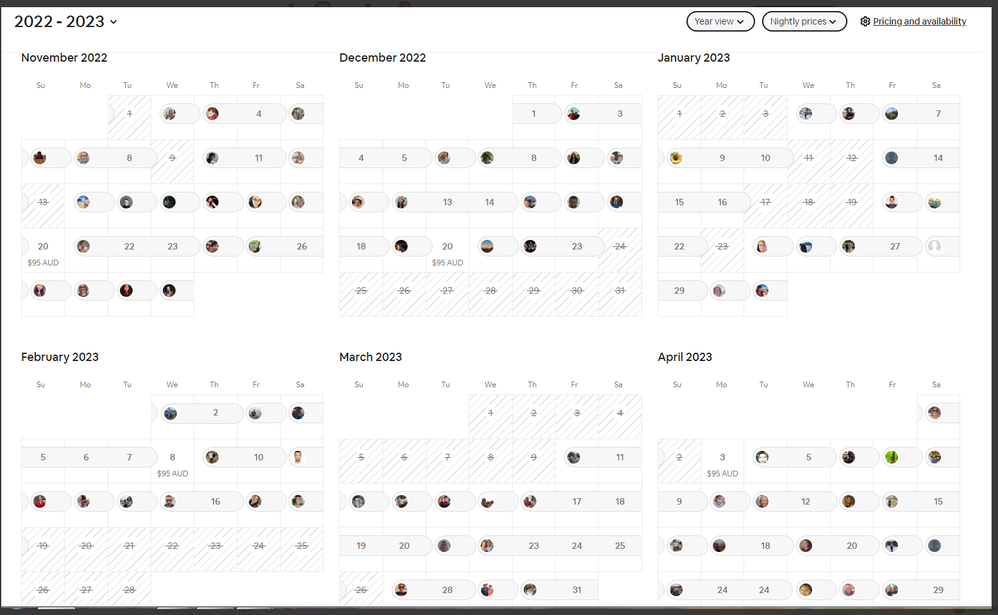
Task: Select the blocked March 1 date
Action: (x=490, y=413)
